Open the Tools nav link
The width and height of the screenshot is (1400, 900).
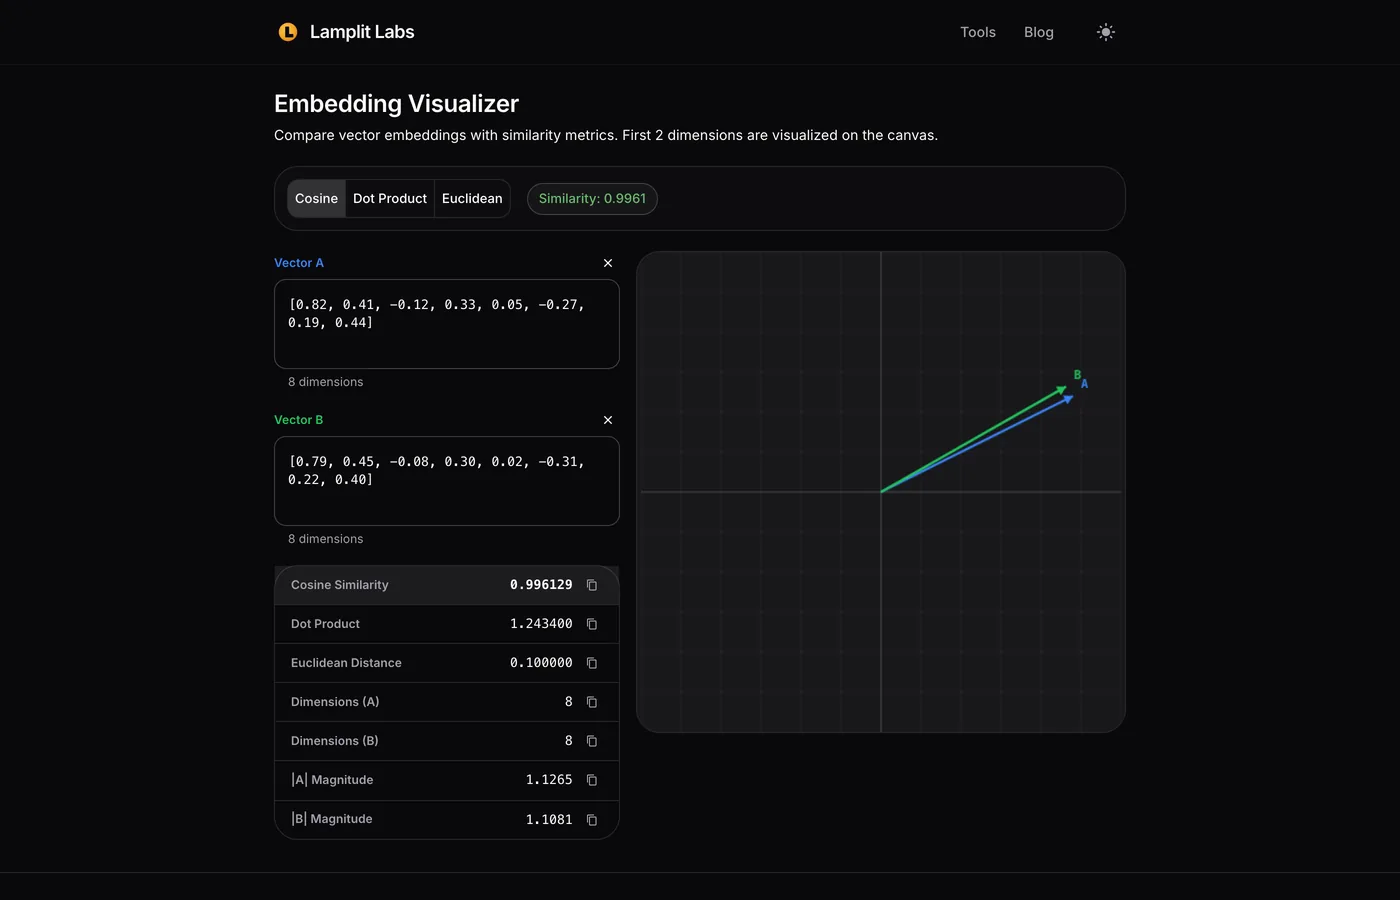pyautogui.click(x=978, y=32)
